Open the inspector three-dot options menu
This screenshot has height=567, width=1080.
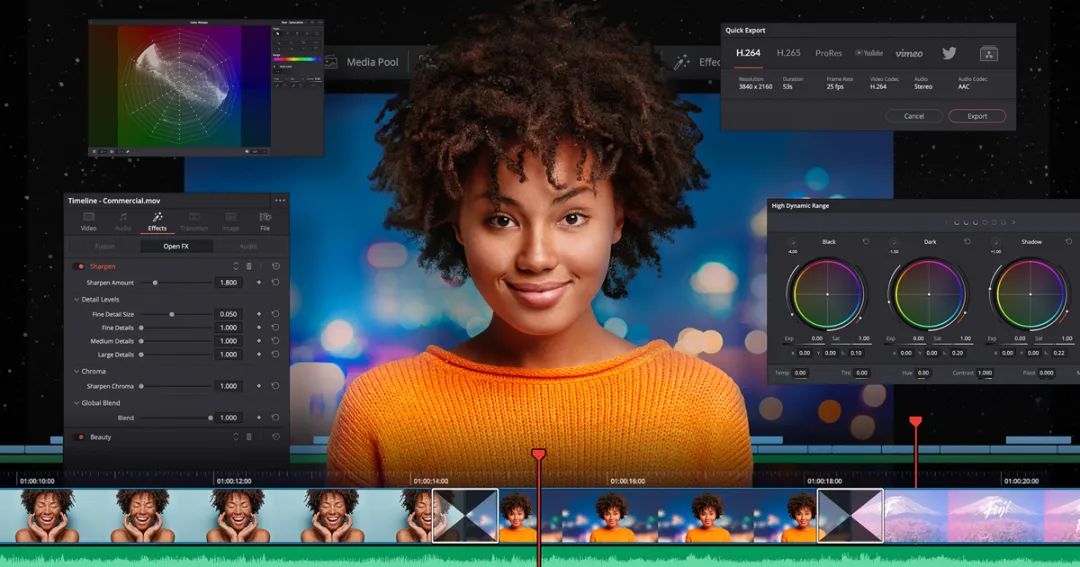pos(279,200)
